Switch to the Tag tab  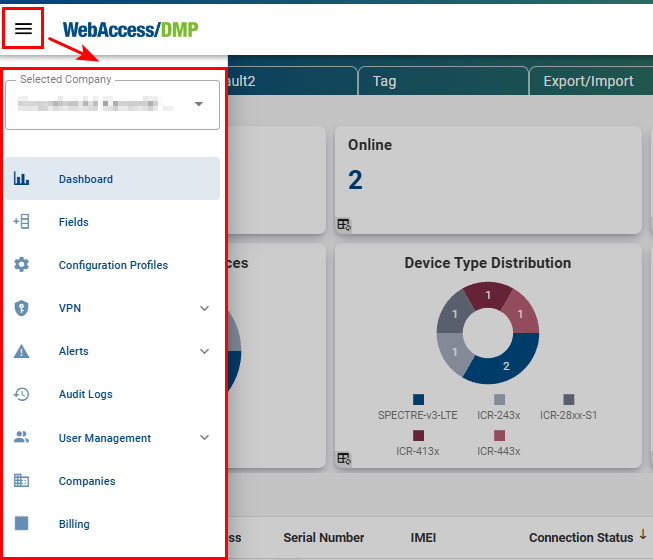(384, 81)
